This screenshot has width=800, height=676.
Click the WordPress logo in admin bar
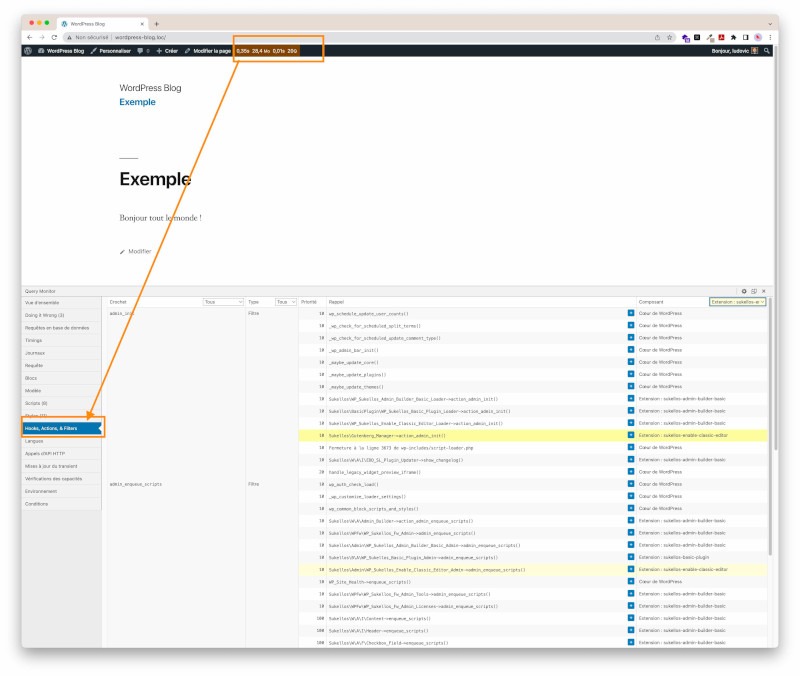(x=28, y=50)
